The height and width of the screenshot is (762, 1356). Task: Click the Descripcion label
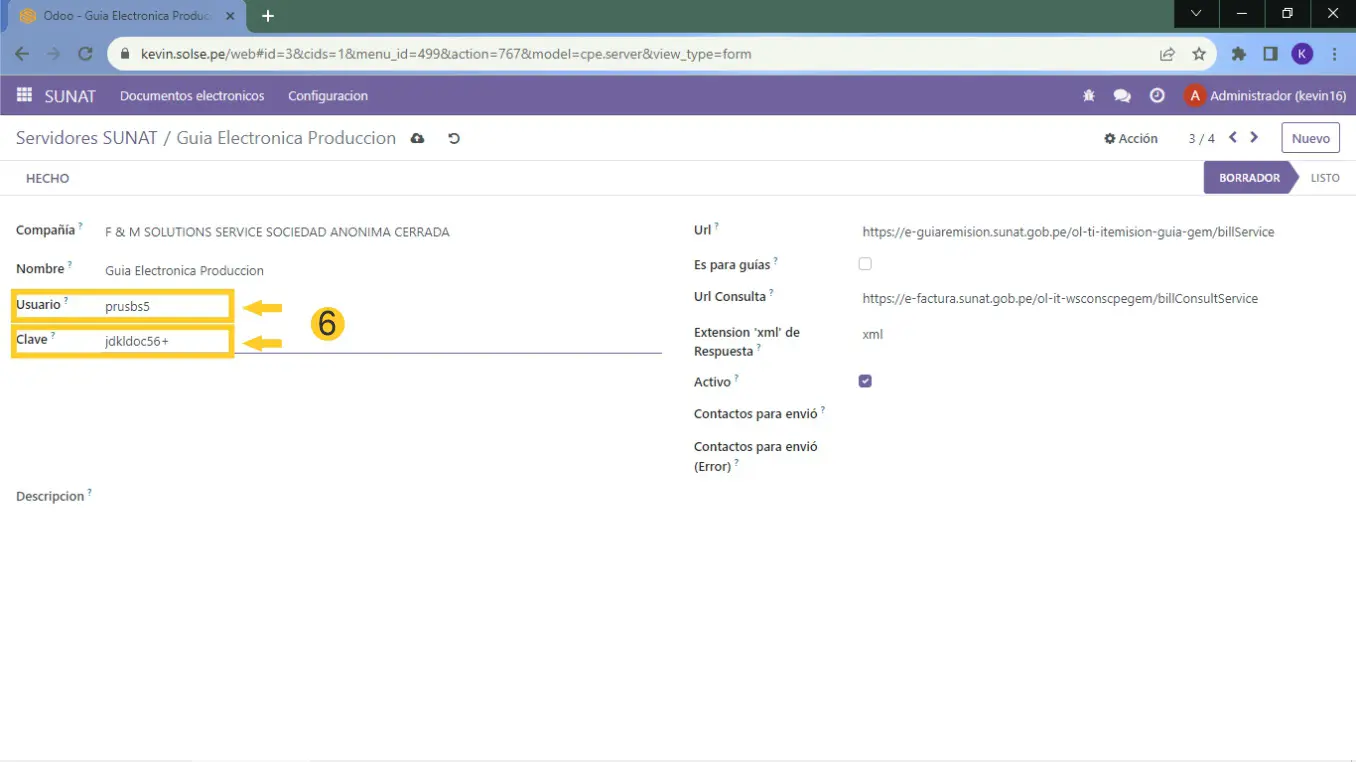(x=50, y=497)
